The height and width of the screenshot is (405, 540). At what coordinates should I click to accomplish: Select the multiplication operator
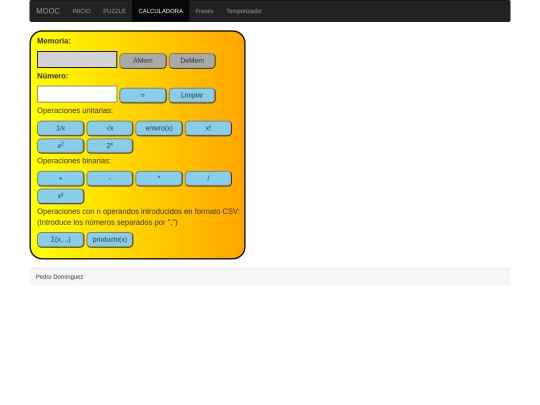159,178
